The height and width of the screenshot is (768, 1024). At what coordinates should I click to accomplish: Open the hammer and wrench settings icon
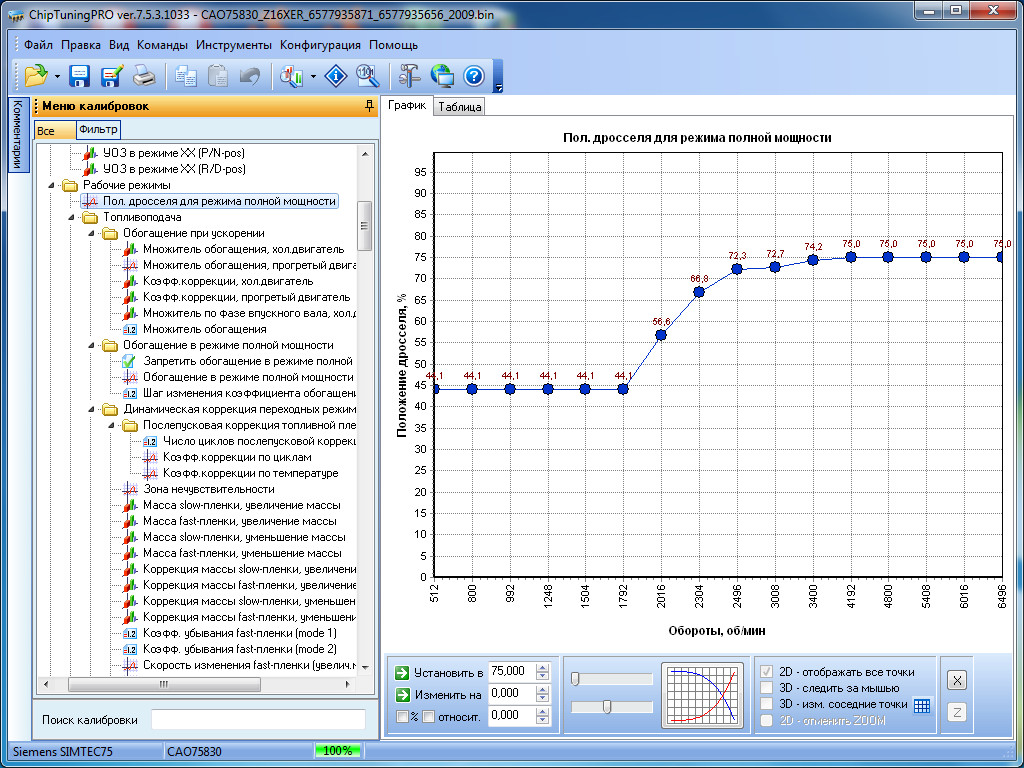click(409, 76)
